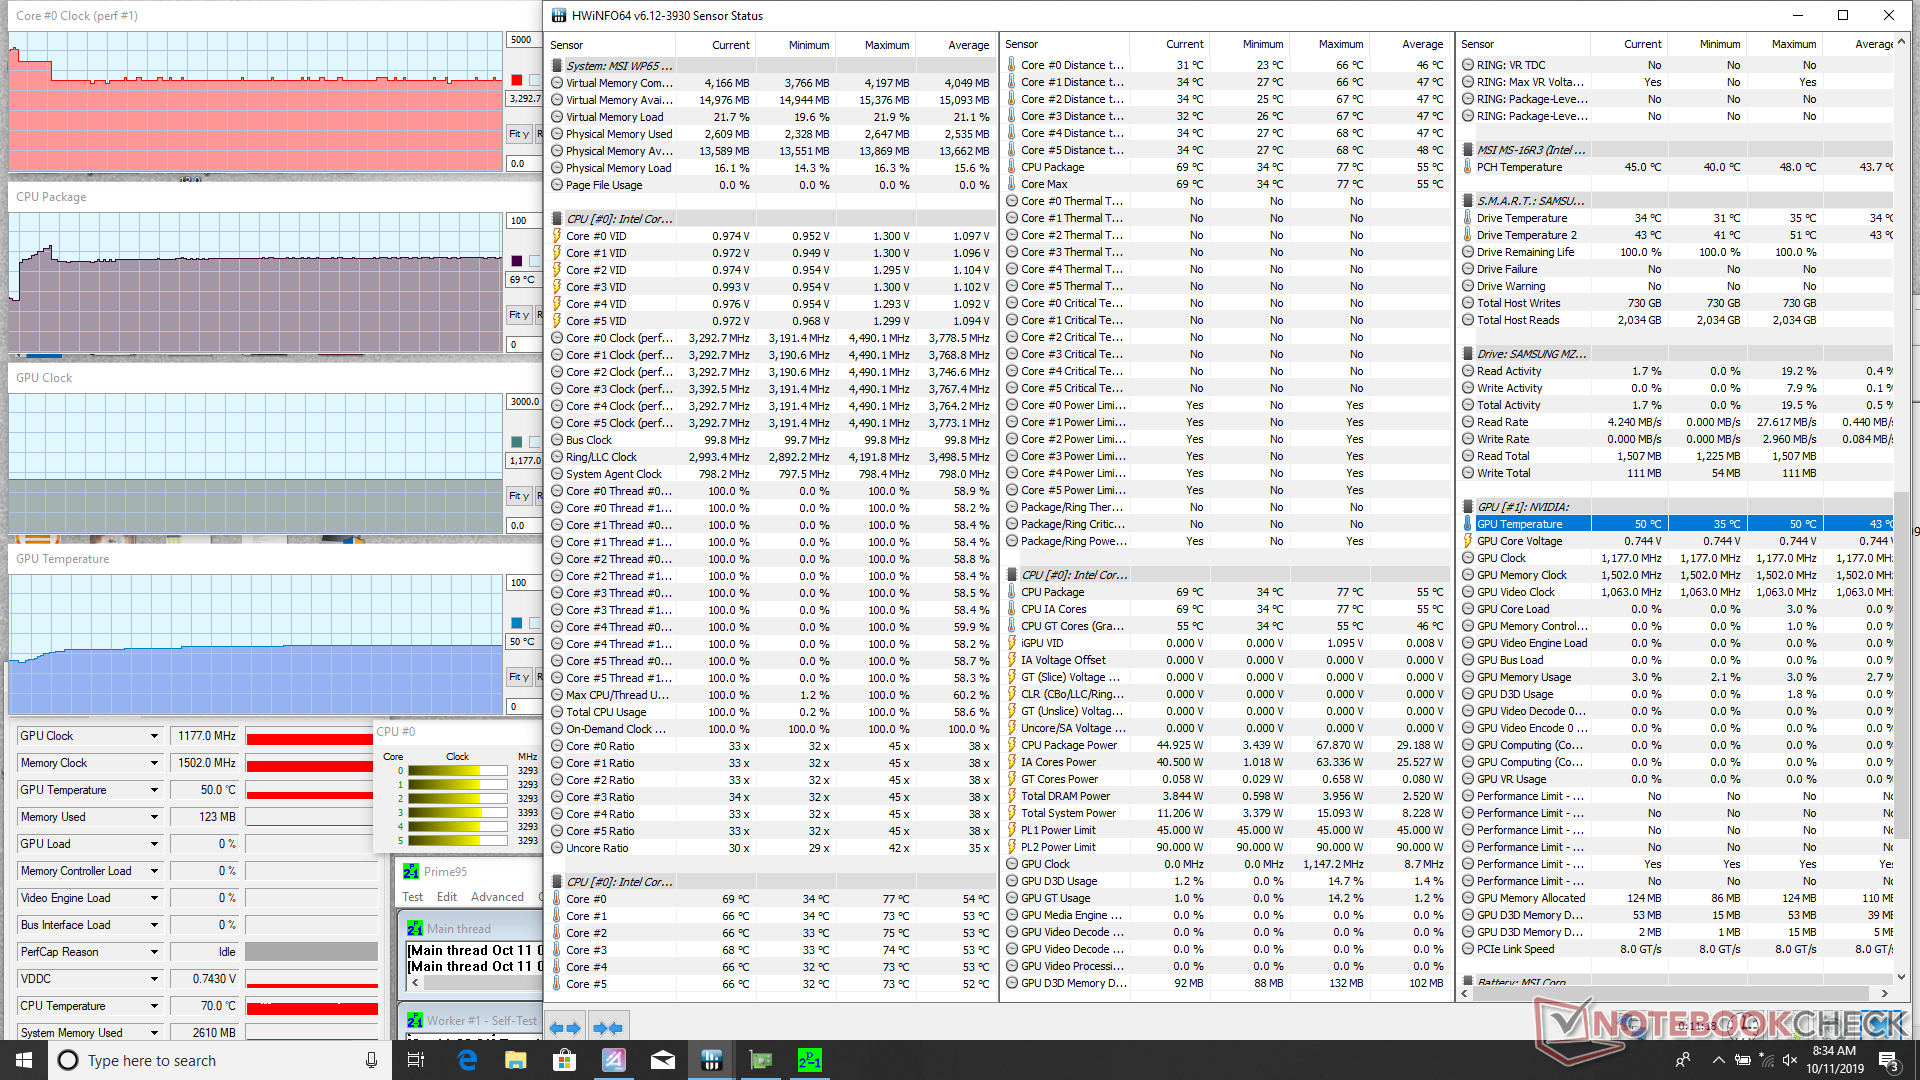The height and width of the screenshot is (1080, 1920).
Task: Open File Explorer from the taskbar
Action: click(515, 1060)
